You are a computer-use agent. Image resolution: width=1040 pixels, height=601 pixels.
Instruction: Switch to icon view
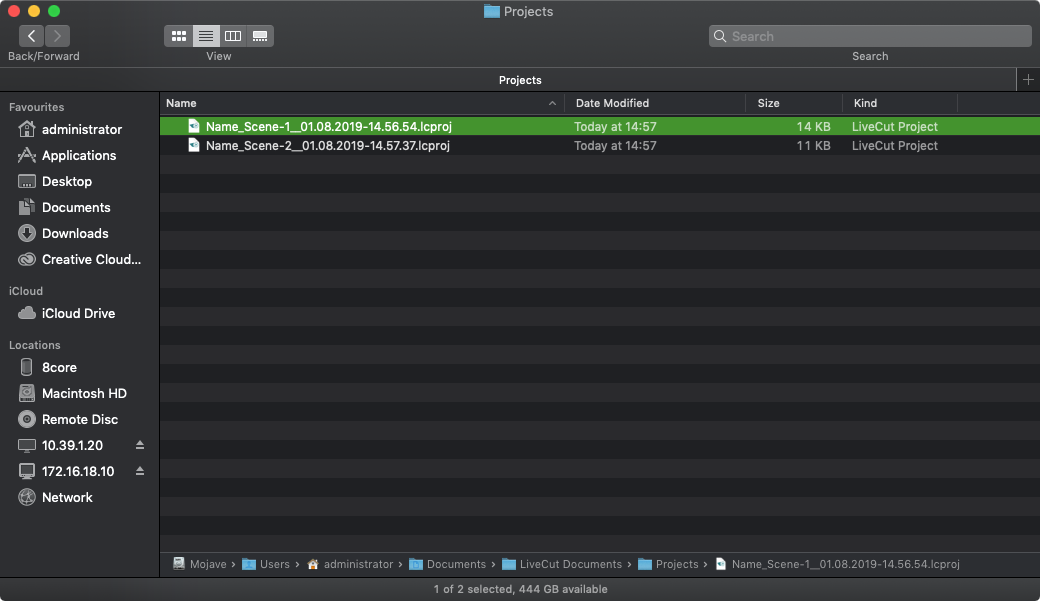click(x=178, y=36)
